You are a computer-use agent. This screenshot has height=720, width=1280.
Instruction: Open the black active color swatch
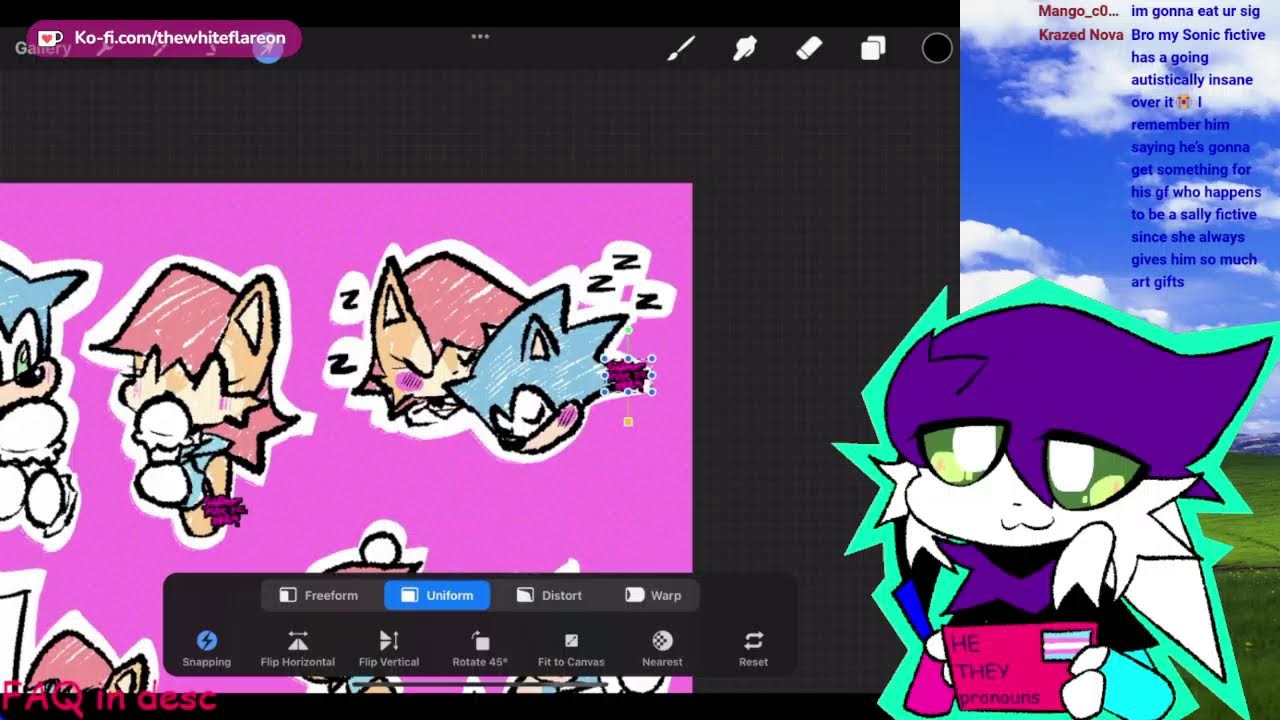point(937,48)
